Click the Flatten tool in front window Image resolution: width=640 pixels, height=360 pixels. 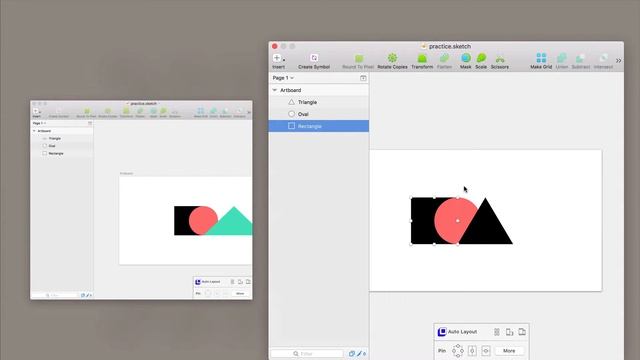[444, 61]
